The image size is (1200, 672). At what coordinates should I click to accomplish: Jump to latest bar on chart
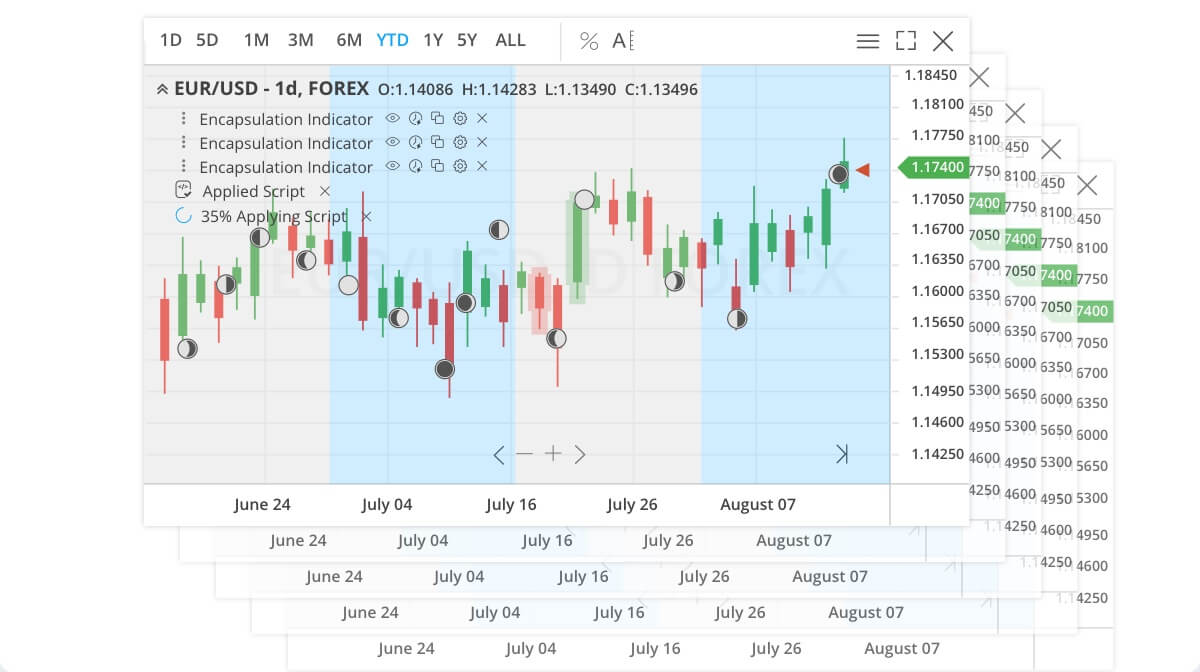pyautogui.click(x=842, y=455)
